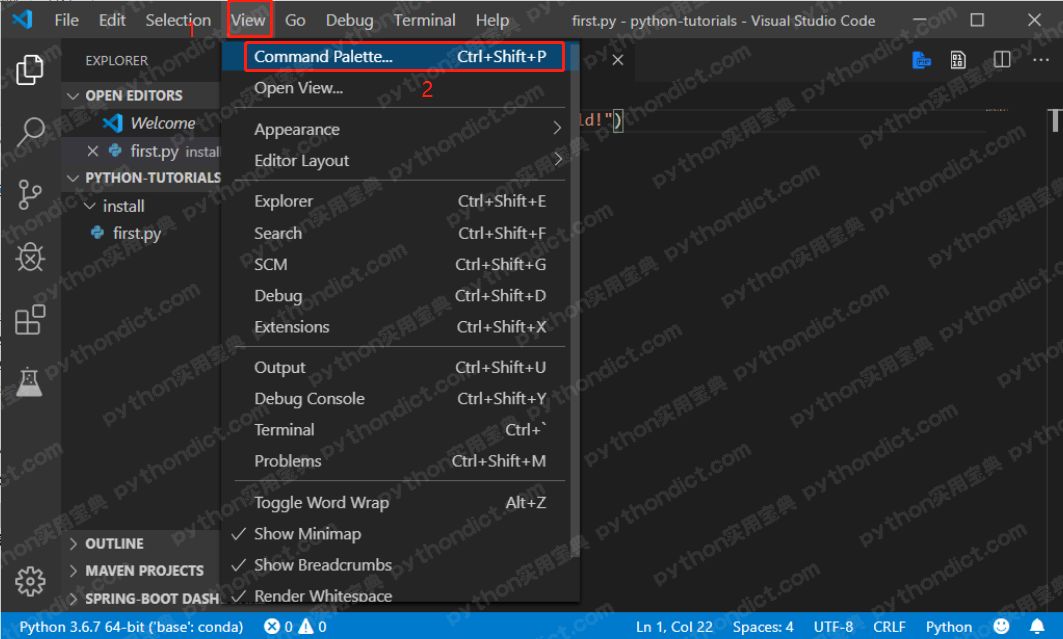Select Open View... menu entry
This screenshot has height=639, width=1063.
[x=400, y=88]
